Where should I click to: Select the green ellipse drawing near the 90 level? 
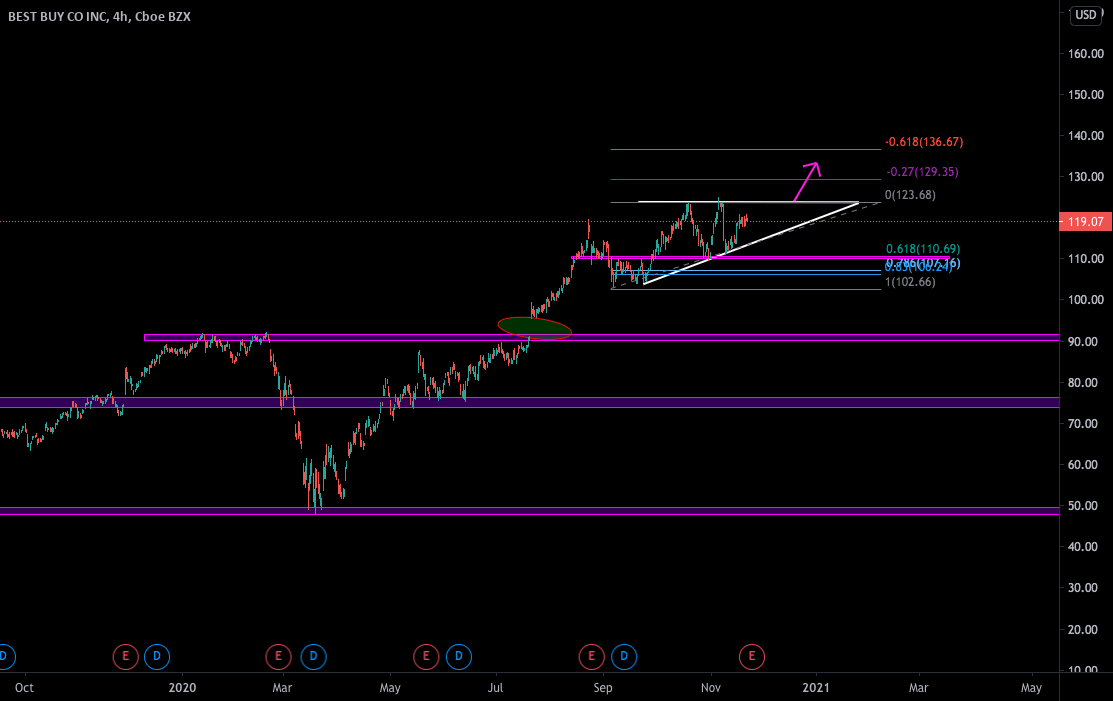[534, 326]
